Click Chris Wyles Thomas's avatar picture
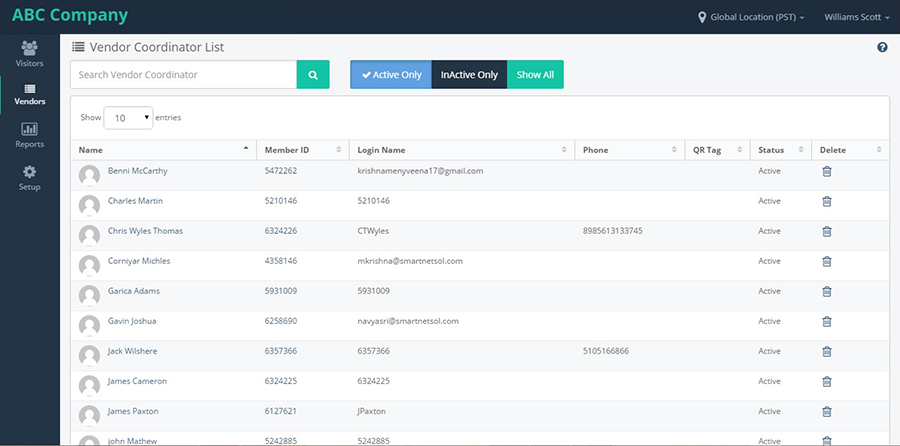The width and height of the screenshot is (900, 446). 89,235
